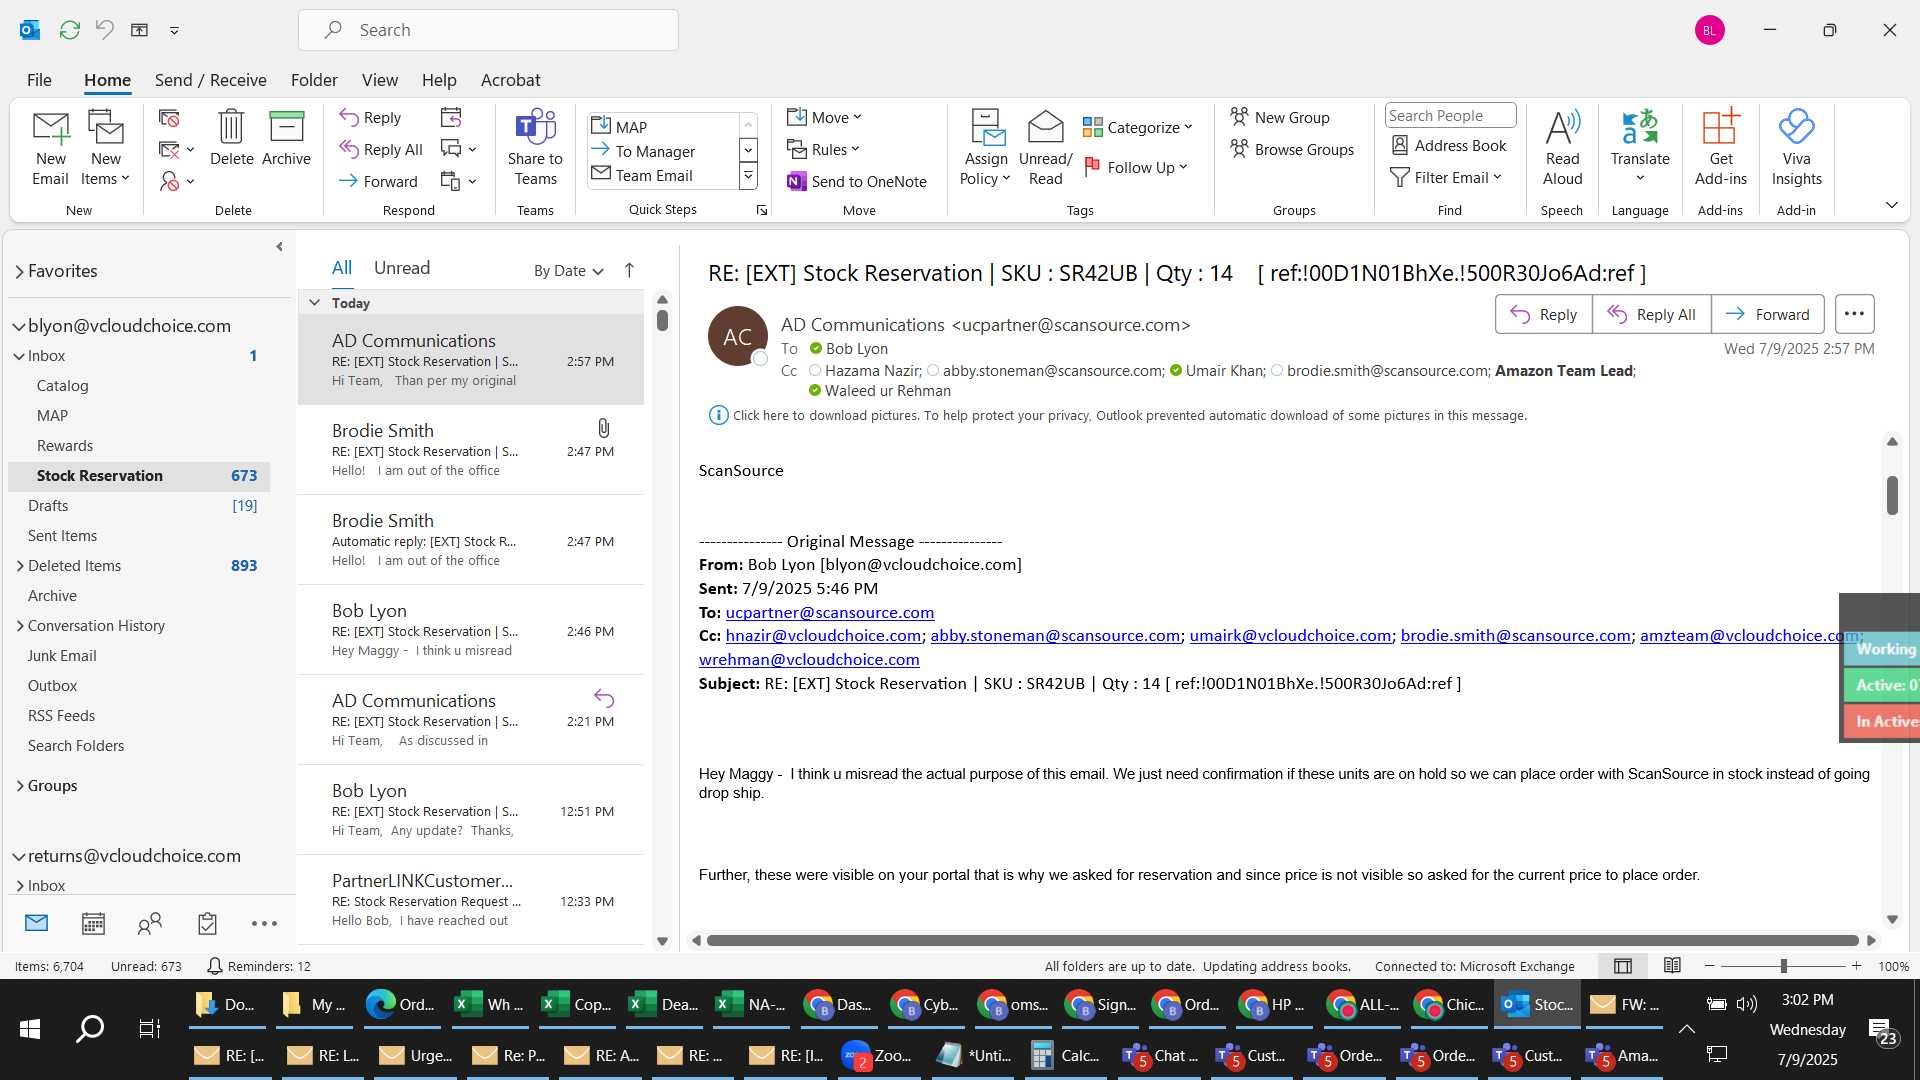Open the Drafts folder
The width and height of the screenshot is (1920, 1080).
coord(139,506)
